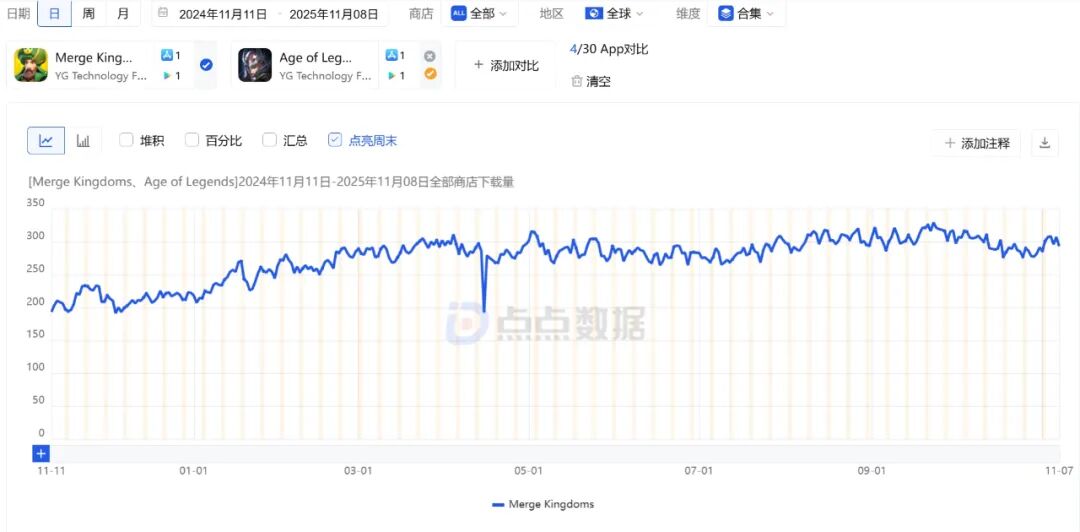Click the 09-01 axis label

tap(871, 471)
